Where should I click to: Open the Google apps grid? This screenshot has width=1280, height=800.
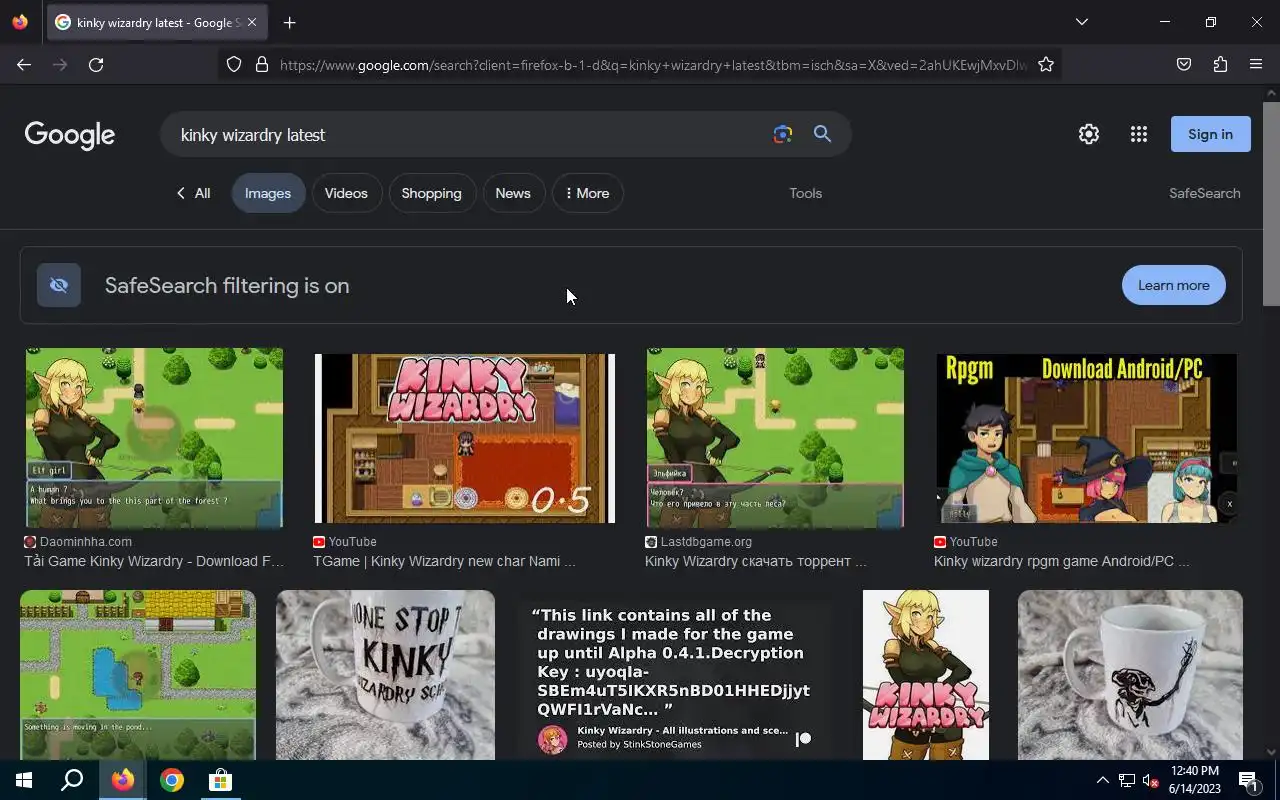1138,134
